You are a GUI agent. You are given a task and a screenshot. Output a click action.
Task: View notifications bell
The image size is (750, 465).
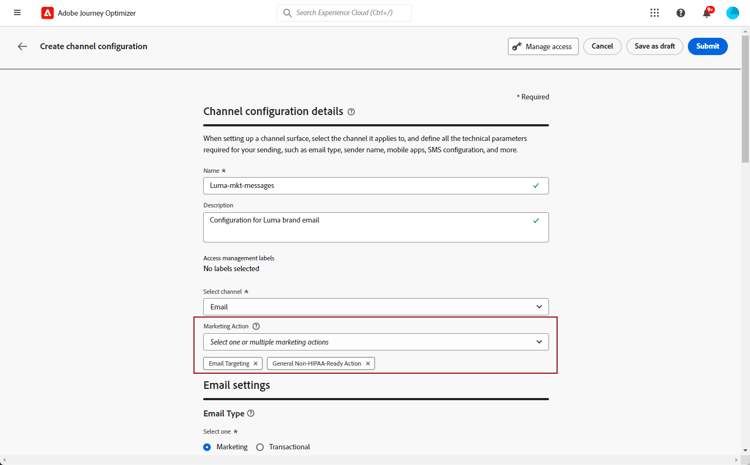click(x=707, y=13)
